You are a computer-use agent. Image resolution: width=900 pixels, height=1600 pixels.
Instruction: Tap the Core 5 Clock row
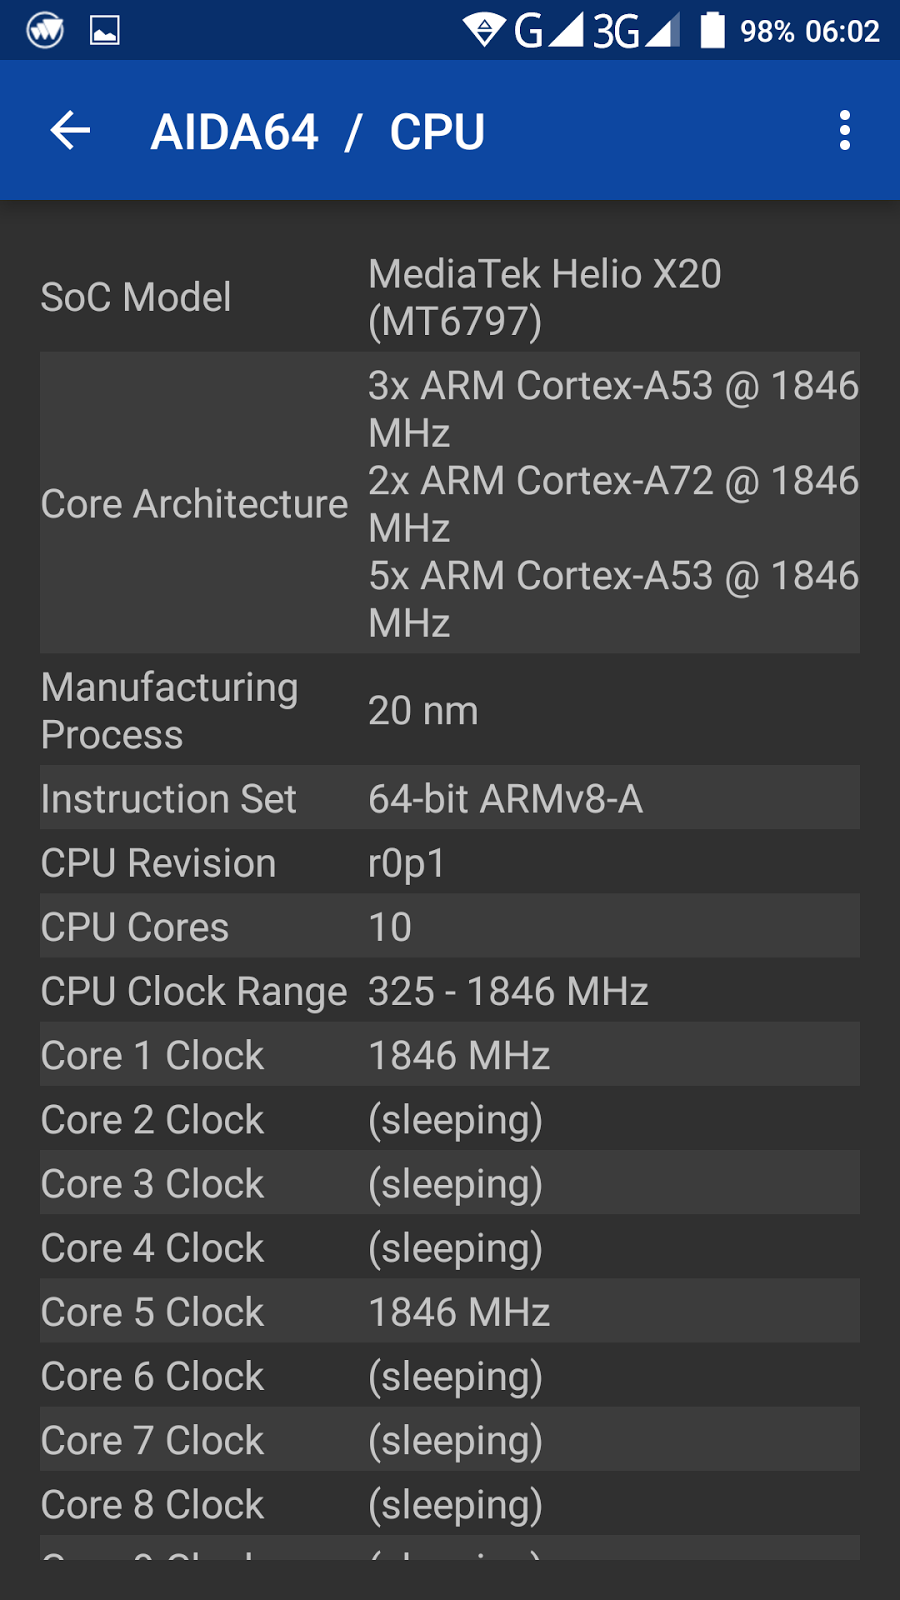tap(450, 1312)
